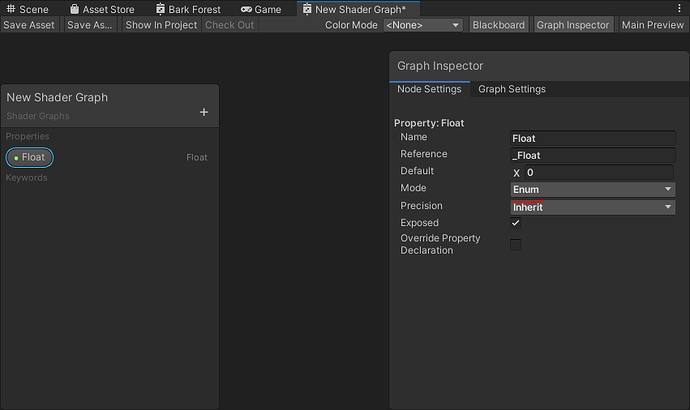Click the Bark Forest tab icon

point(160,9)
